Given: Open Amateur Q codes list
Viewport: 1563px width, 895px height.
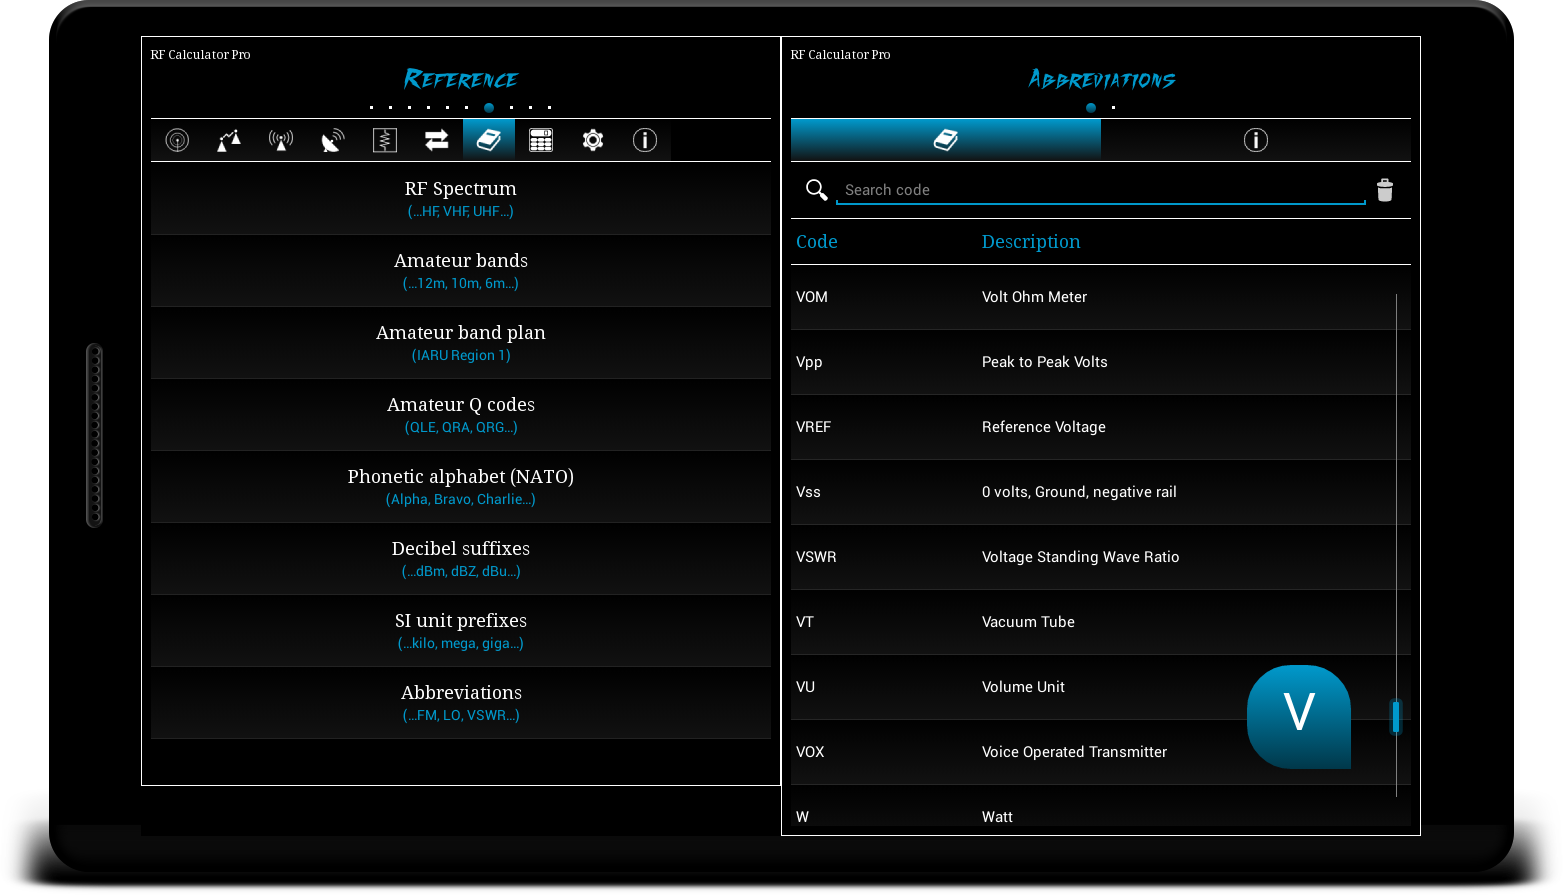Looking at the screenshot, I should click(461, 415).
